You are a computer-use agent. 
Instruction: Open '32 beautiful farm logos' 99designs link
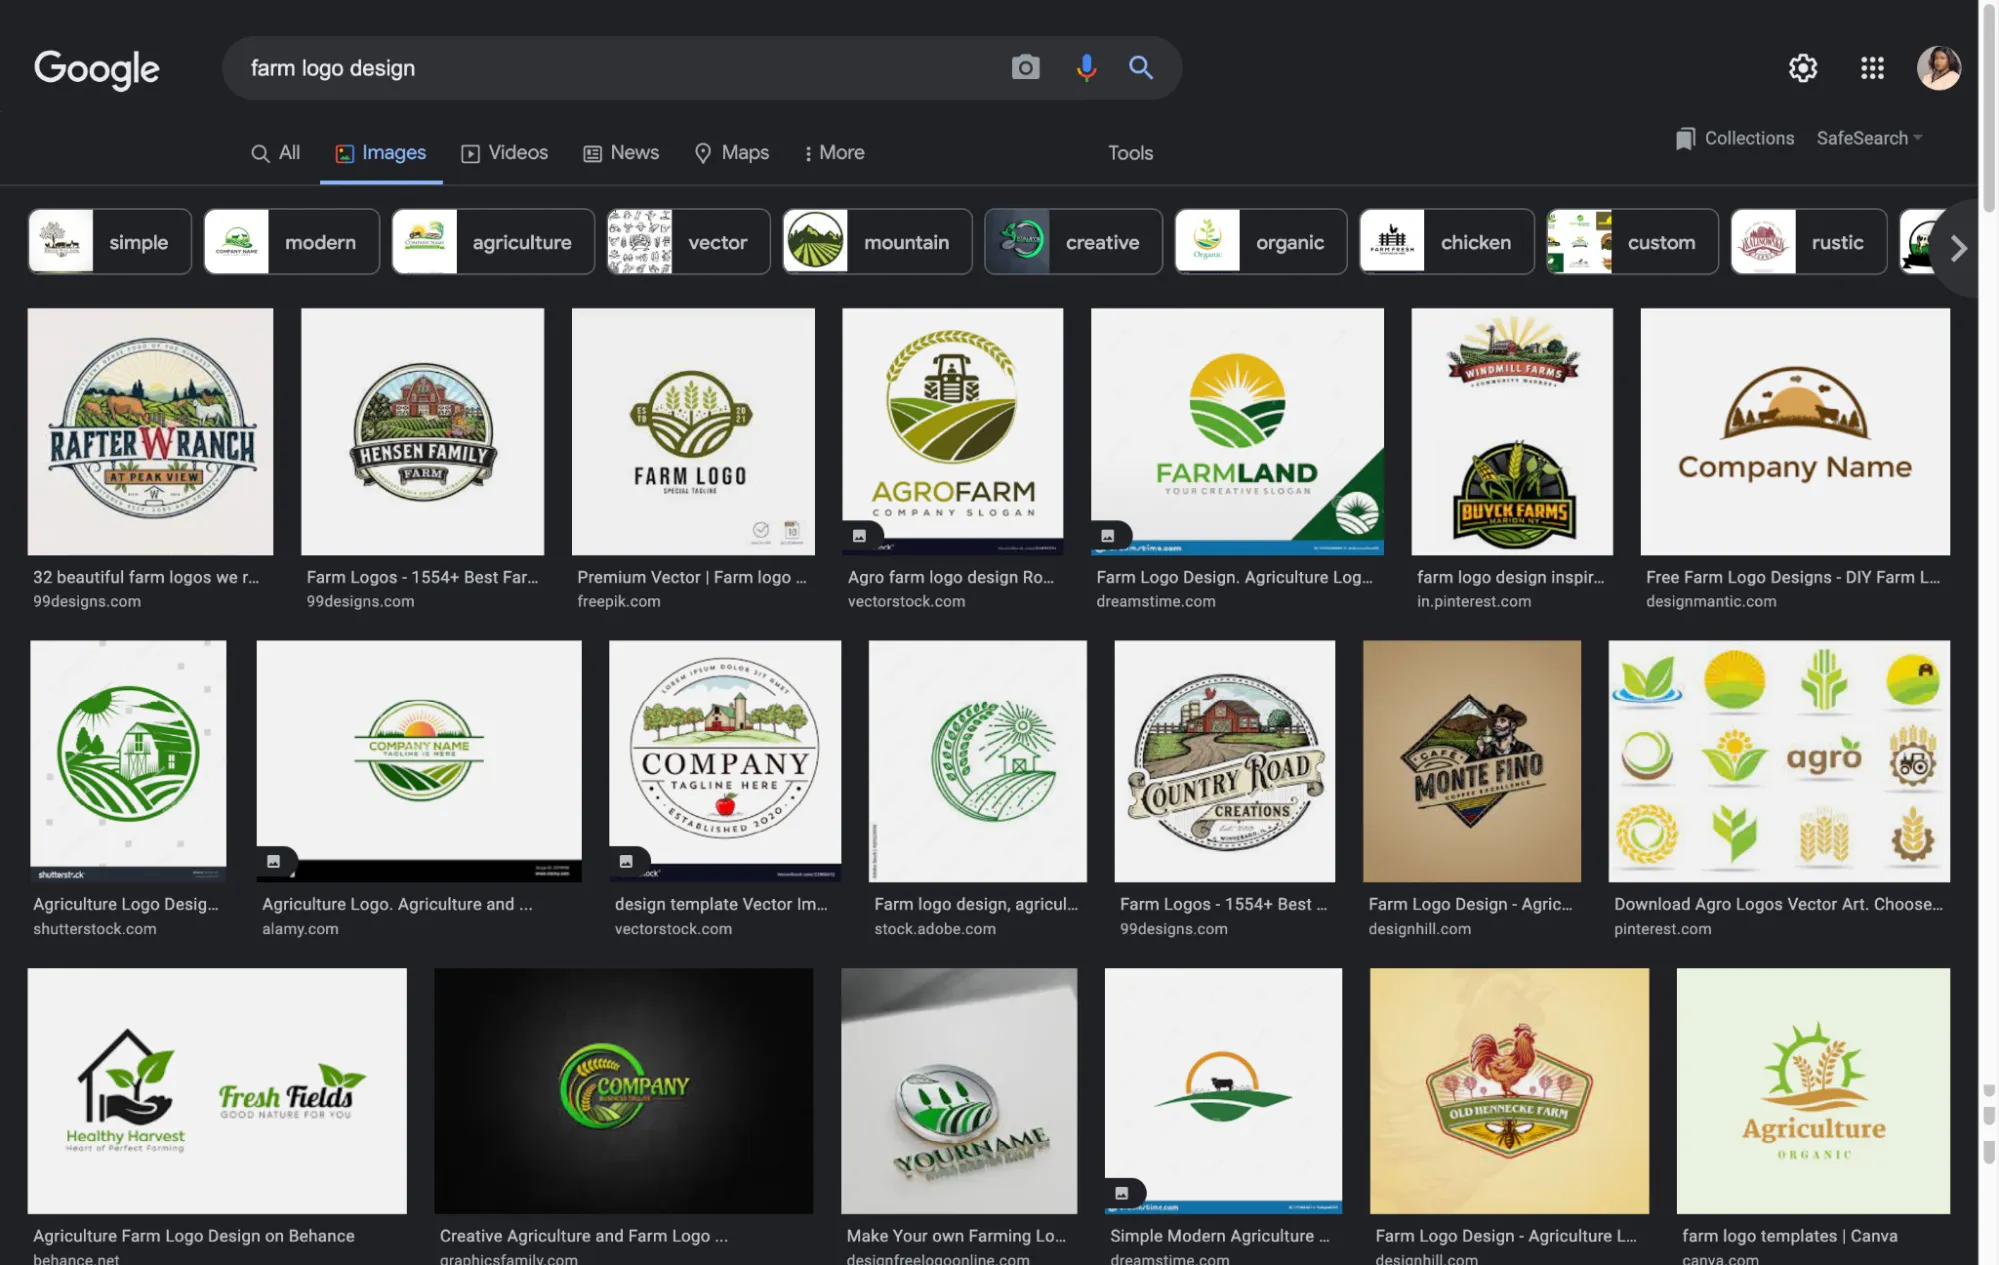pyautogui.click(x=146, y=577)
